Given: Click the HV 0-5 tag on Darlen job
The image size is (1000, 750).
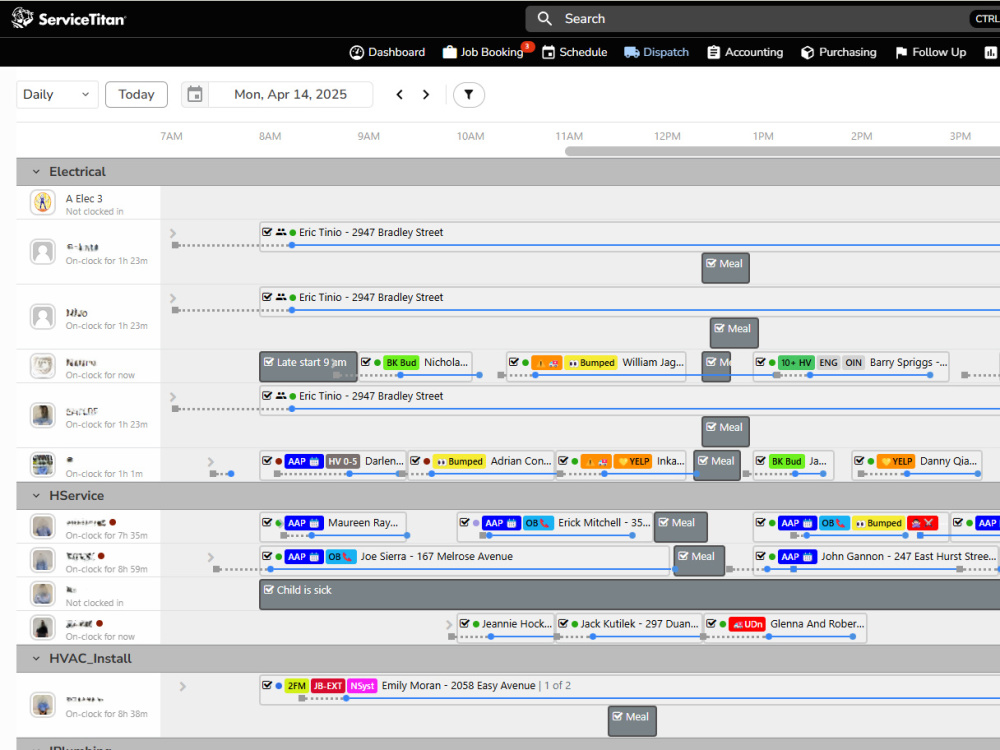Looking at the screenshot, I should [x=342, y=461].
